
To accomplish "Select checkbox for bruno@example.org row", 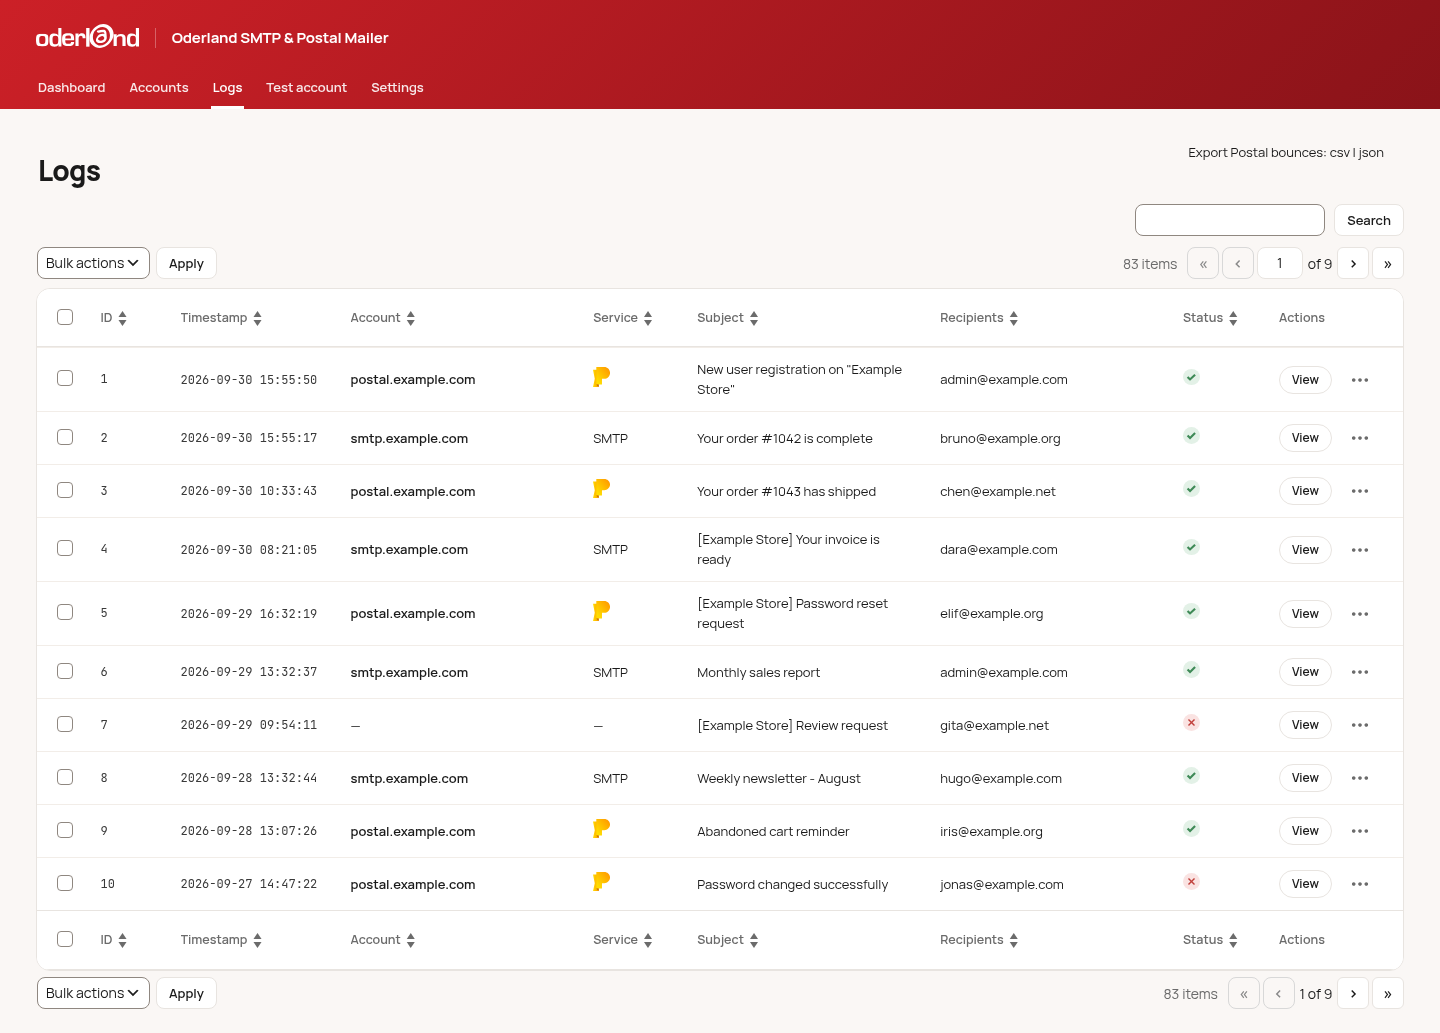I will (65, 437).
